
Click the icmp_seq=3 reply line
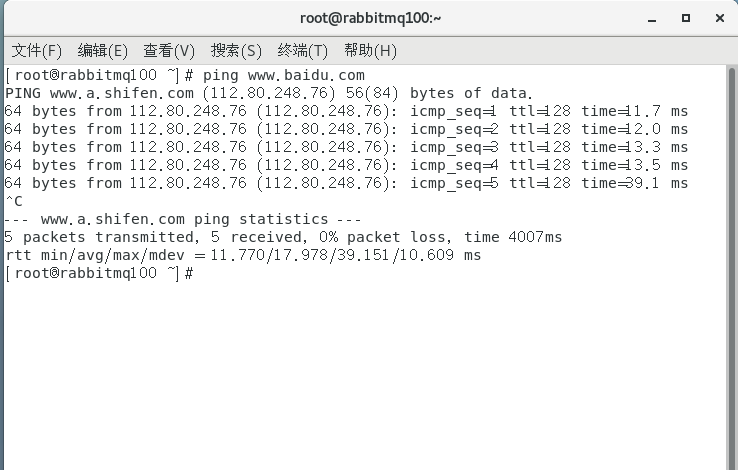click(x=346, y=147)
